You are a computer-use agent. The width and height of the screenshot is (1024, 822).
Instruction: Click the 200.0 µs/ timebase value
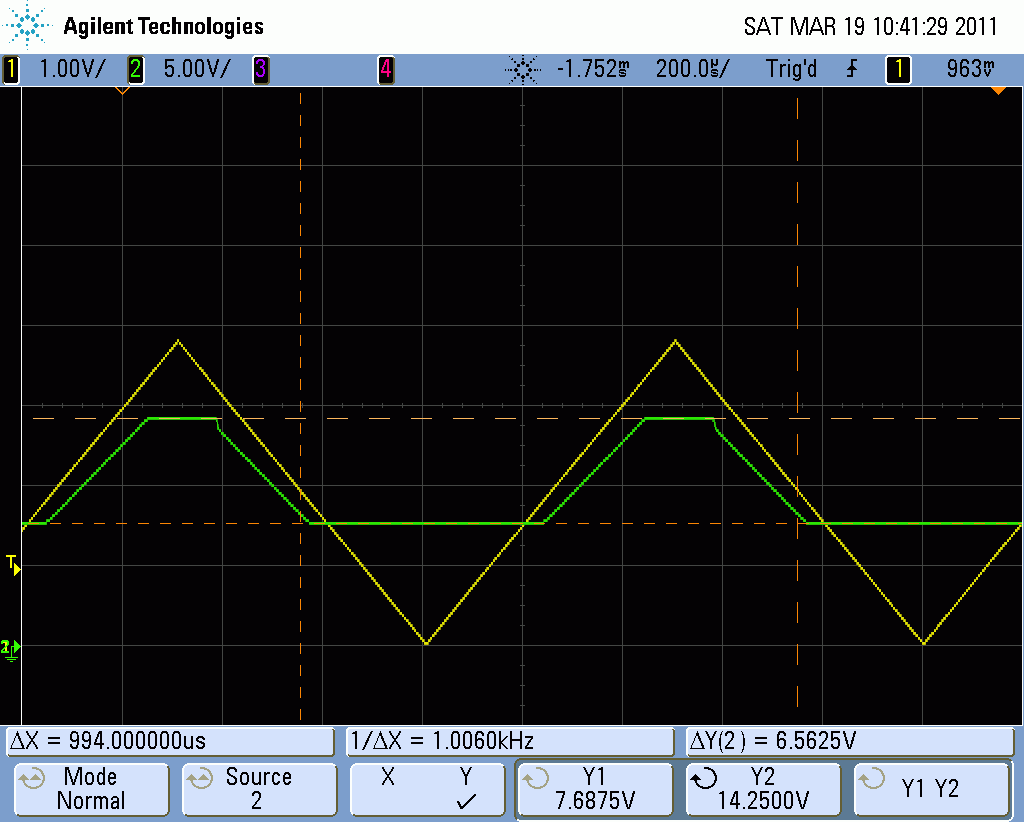(692, 69)
